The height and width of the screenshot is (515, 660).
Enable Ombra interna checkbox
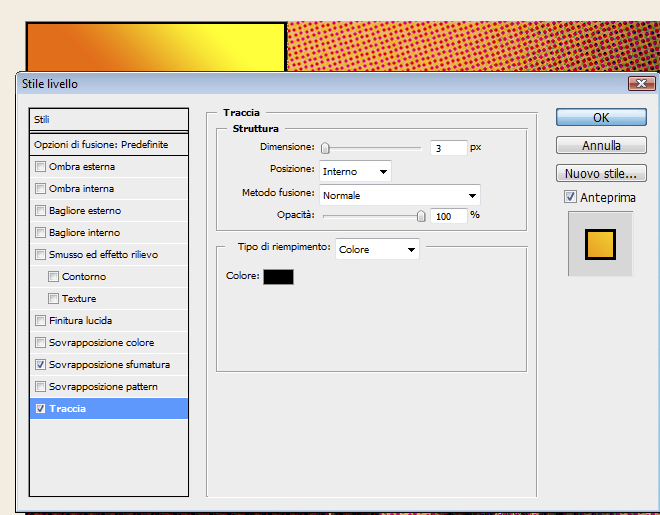click(x=40, y=188)
